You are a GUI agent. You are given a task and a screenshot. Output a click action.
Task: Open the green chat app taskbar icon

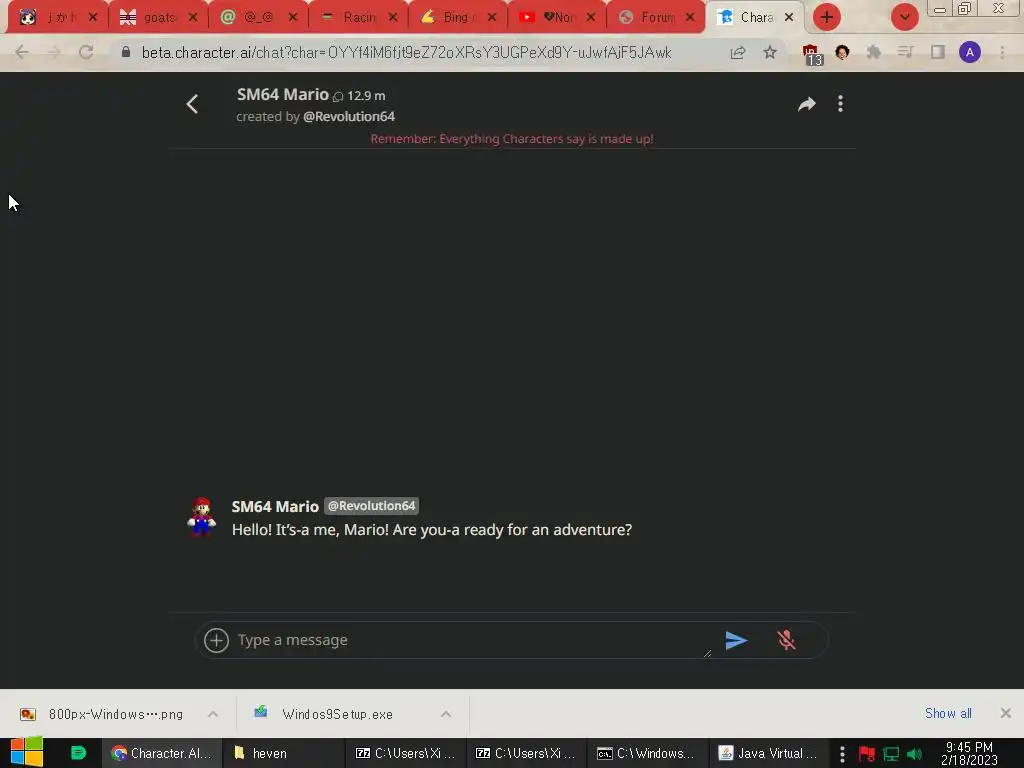pyautogui.click(x=78, y=753)
